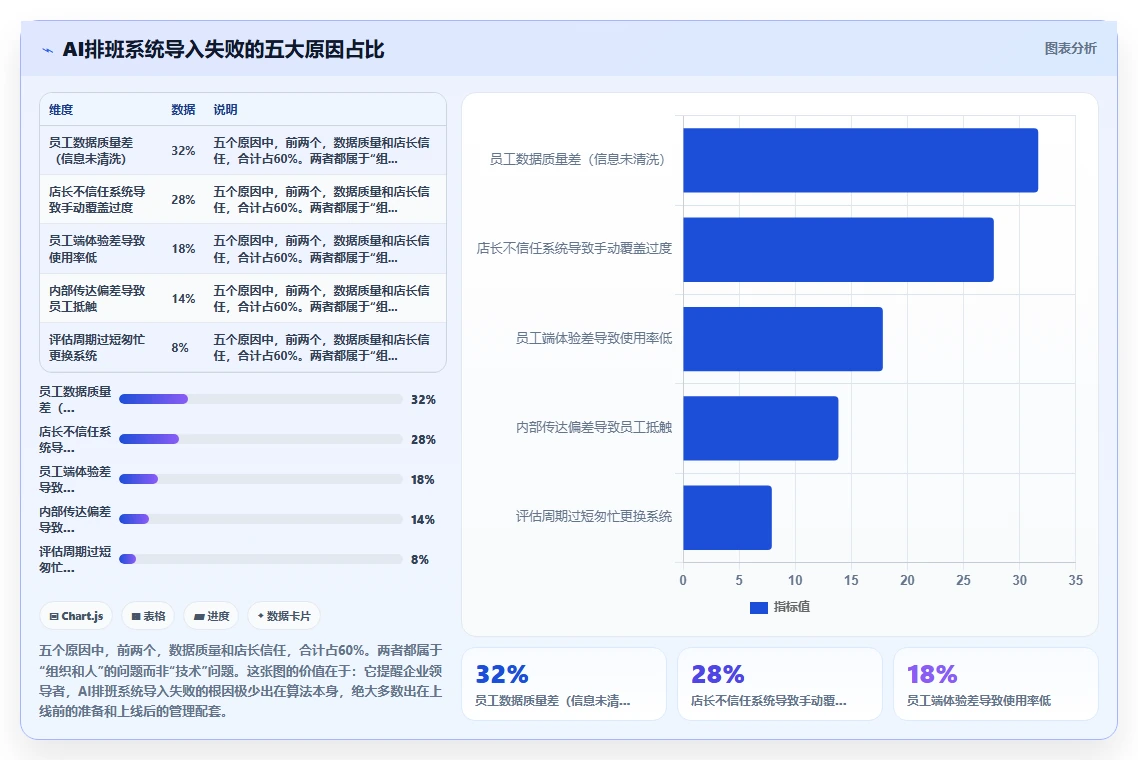The height and width of the screenshot is (760, 1138).
Task: Select the 数据卡片 tag
Action: click(284, 616)
